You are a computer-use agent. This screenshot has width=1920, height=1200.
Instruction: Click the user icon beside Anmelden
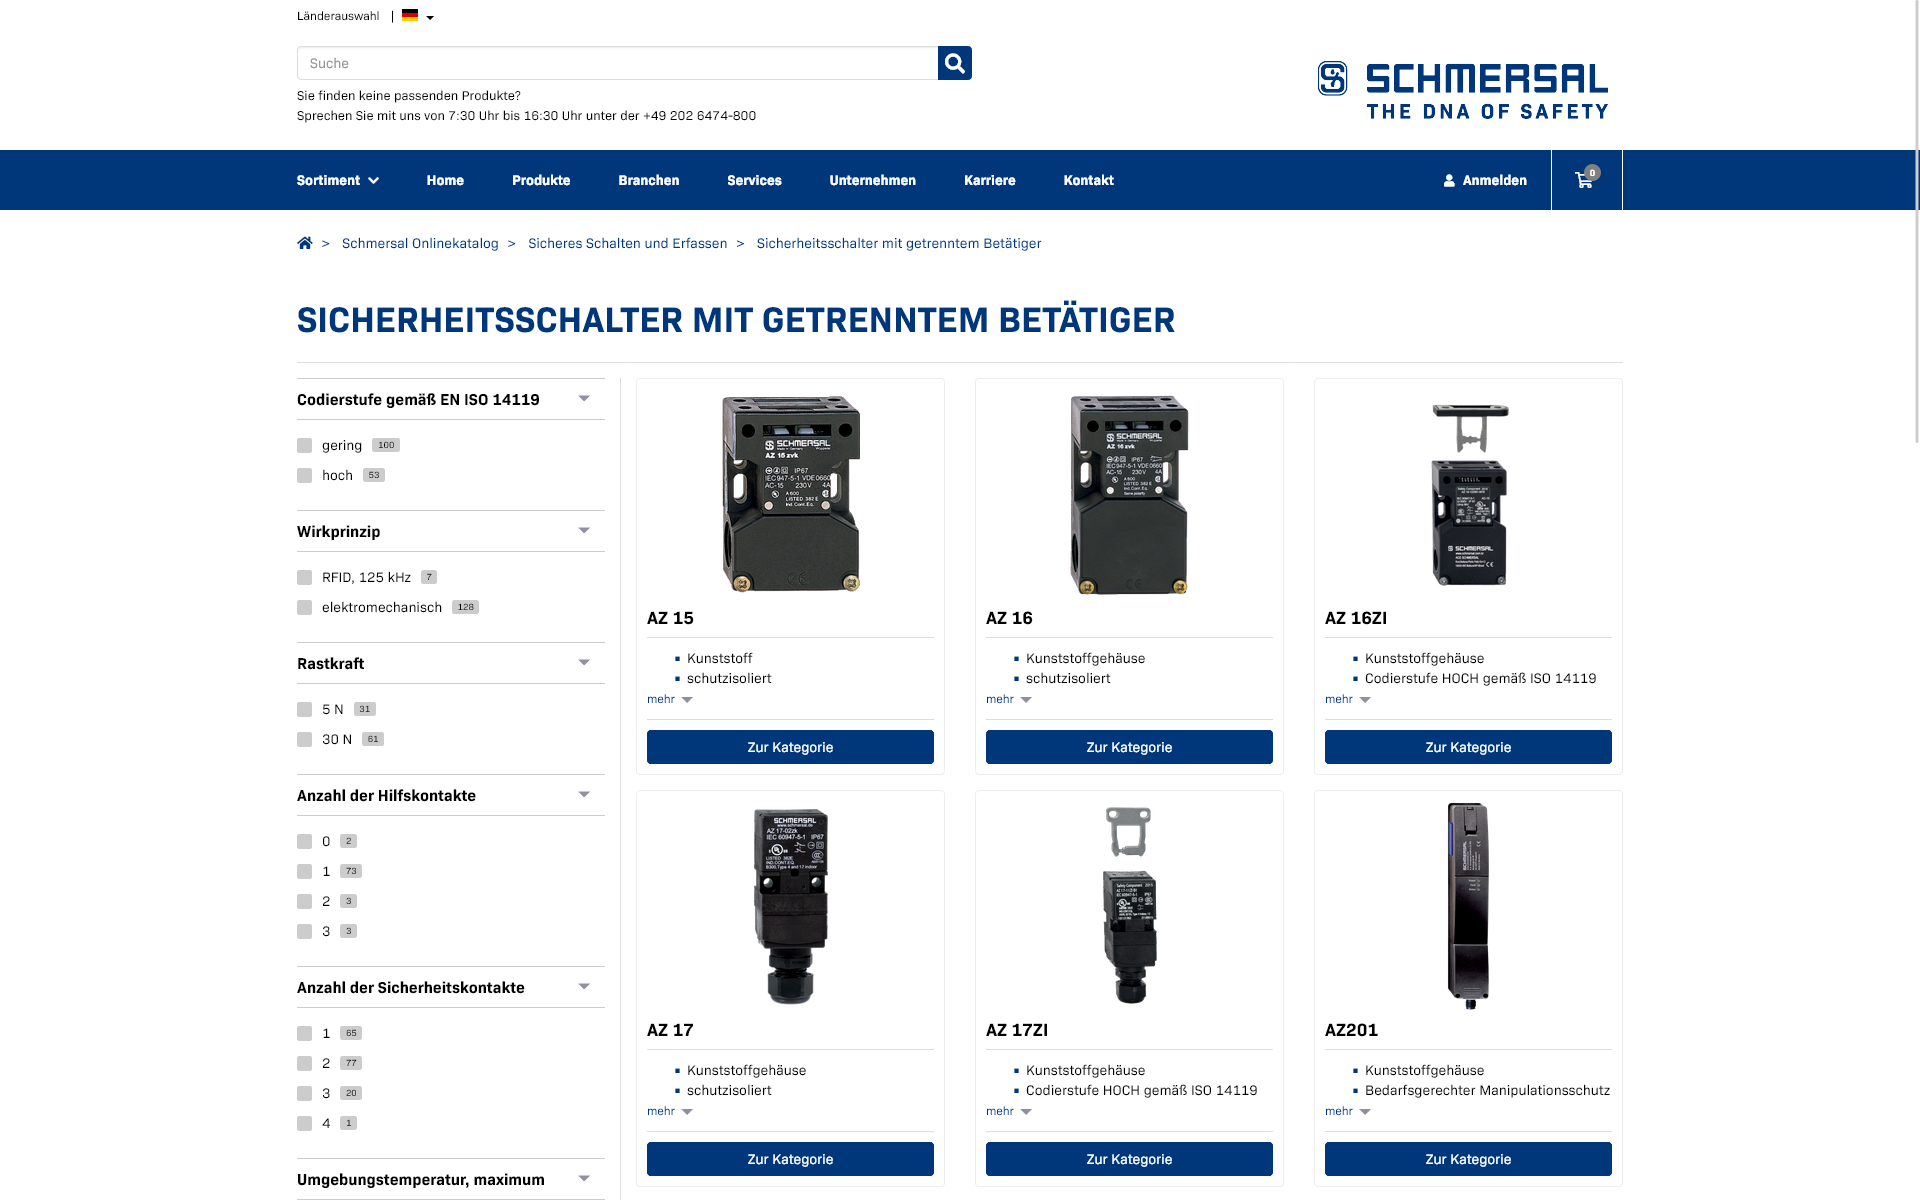(x=1449, y=181)
